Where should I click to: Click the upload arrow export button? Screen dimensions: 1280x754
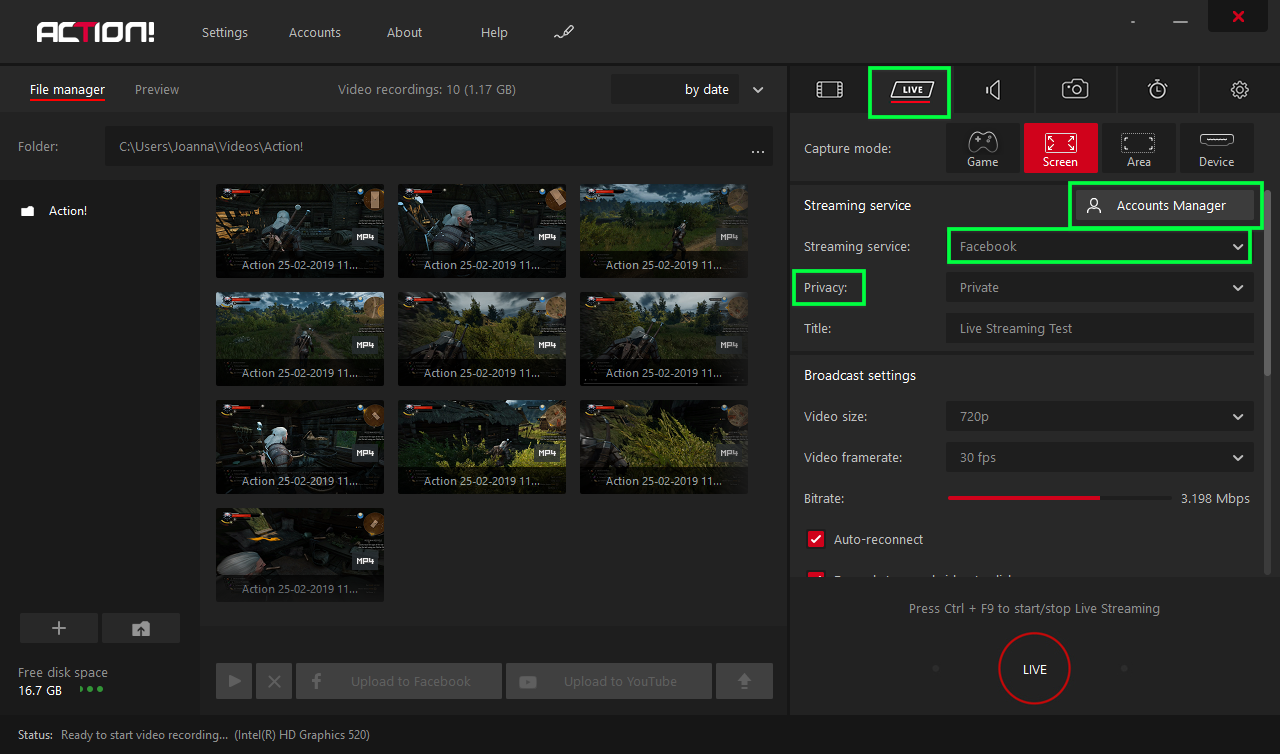point(744,681)
